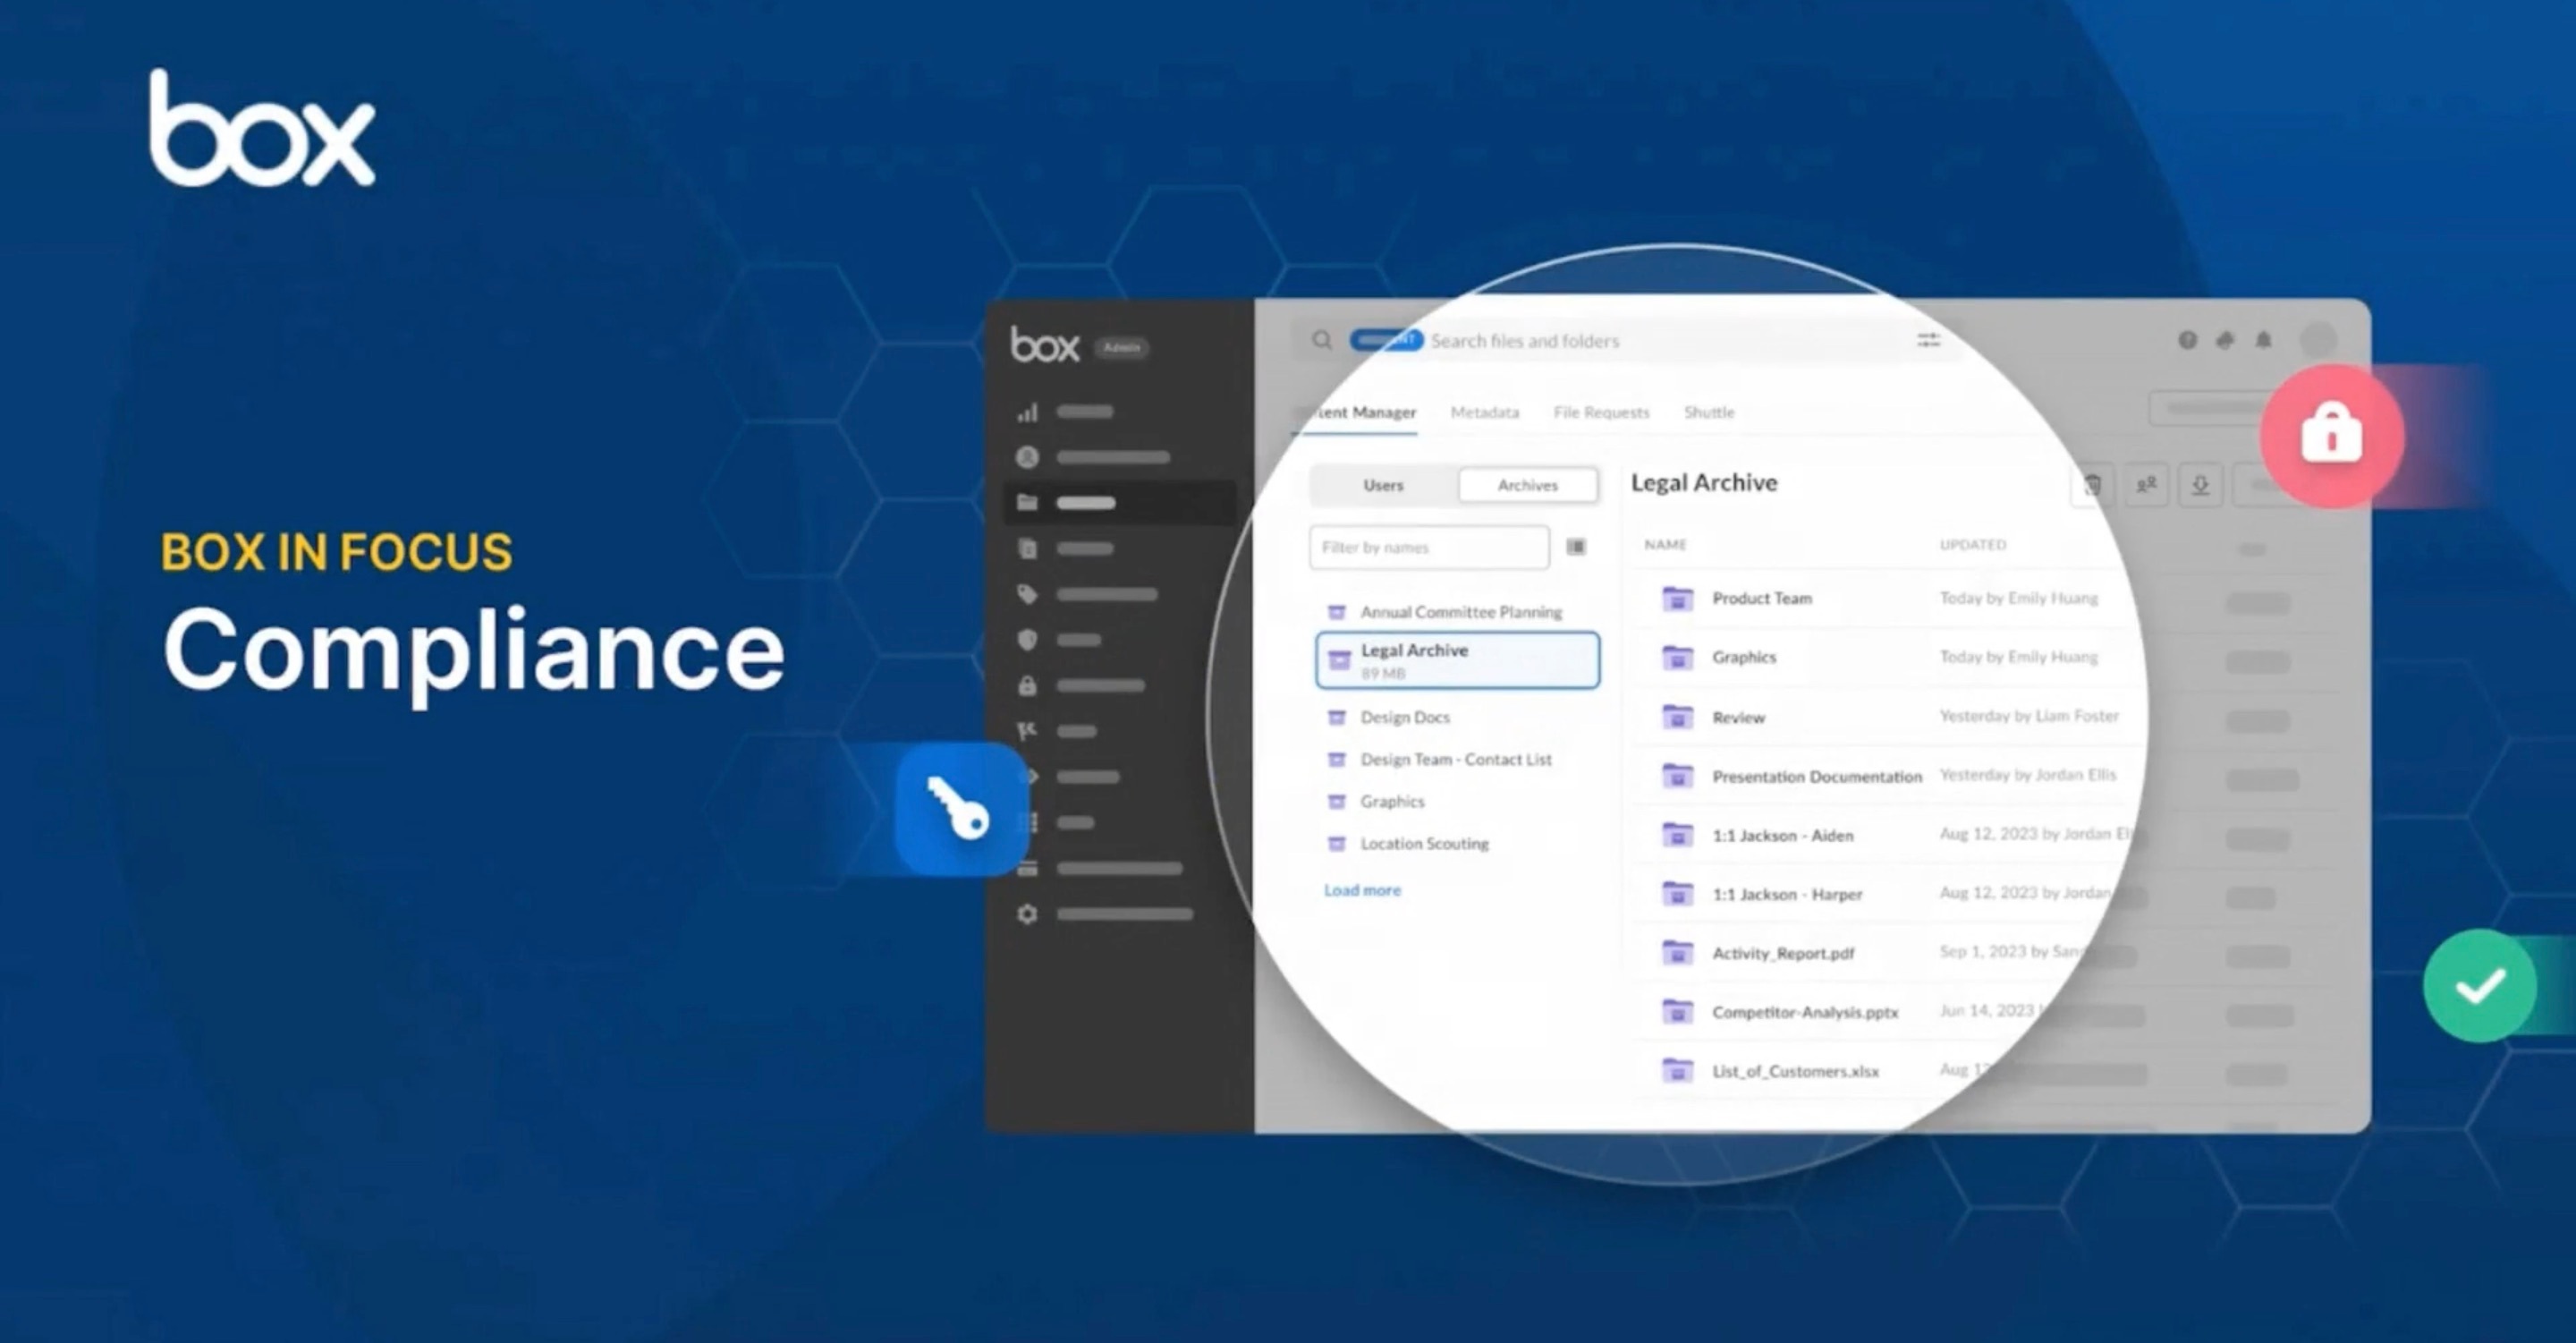2576x1343 pixels.
Task: Open Competitor-Analysis.pptx file name
Action: click(x=1805, y=1012)
